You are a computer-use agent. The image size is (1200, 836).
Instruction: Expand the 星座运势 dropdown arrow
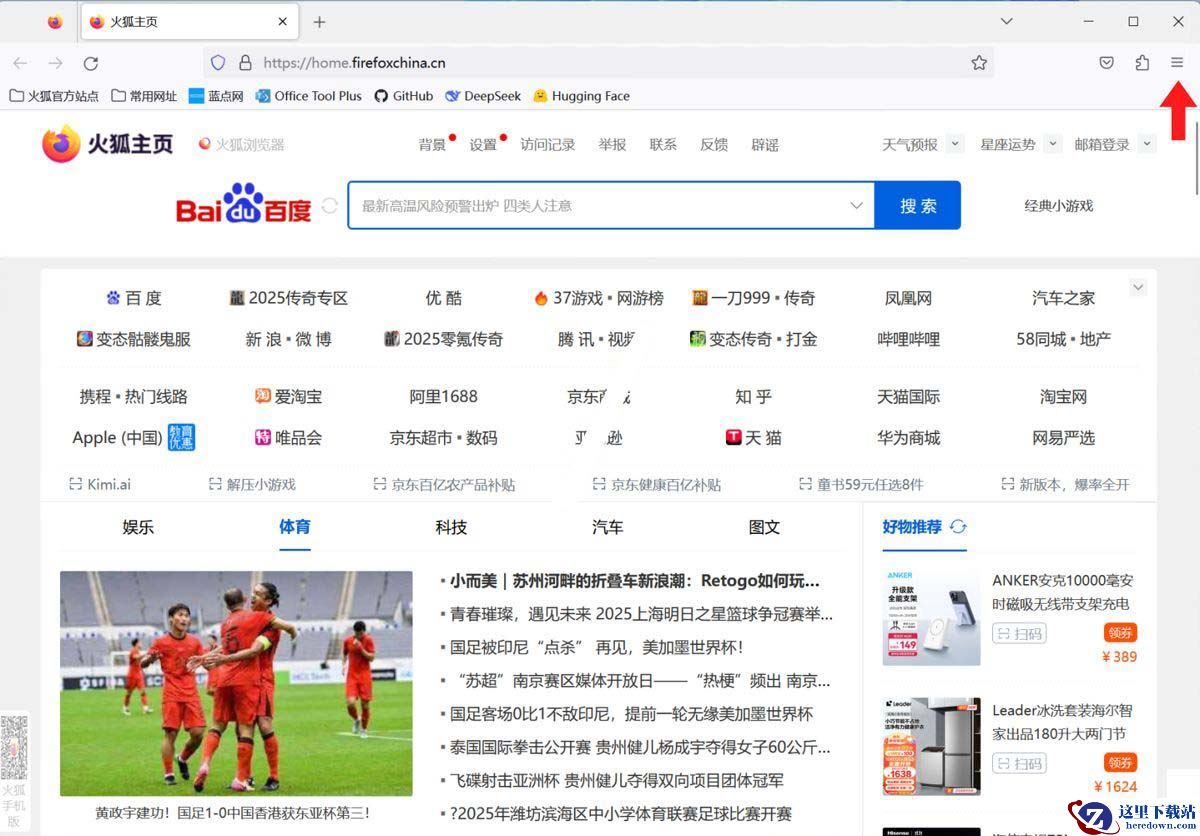tap(1052, 144)
